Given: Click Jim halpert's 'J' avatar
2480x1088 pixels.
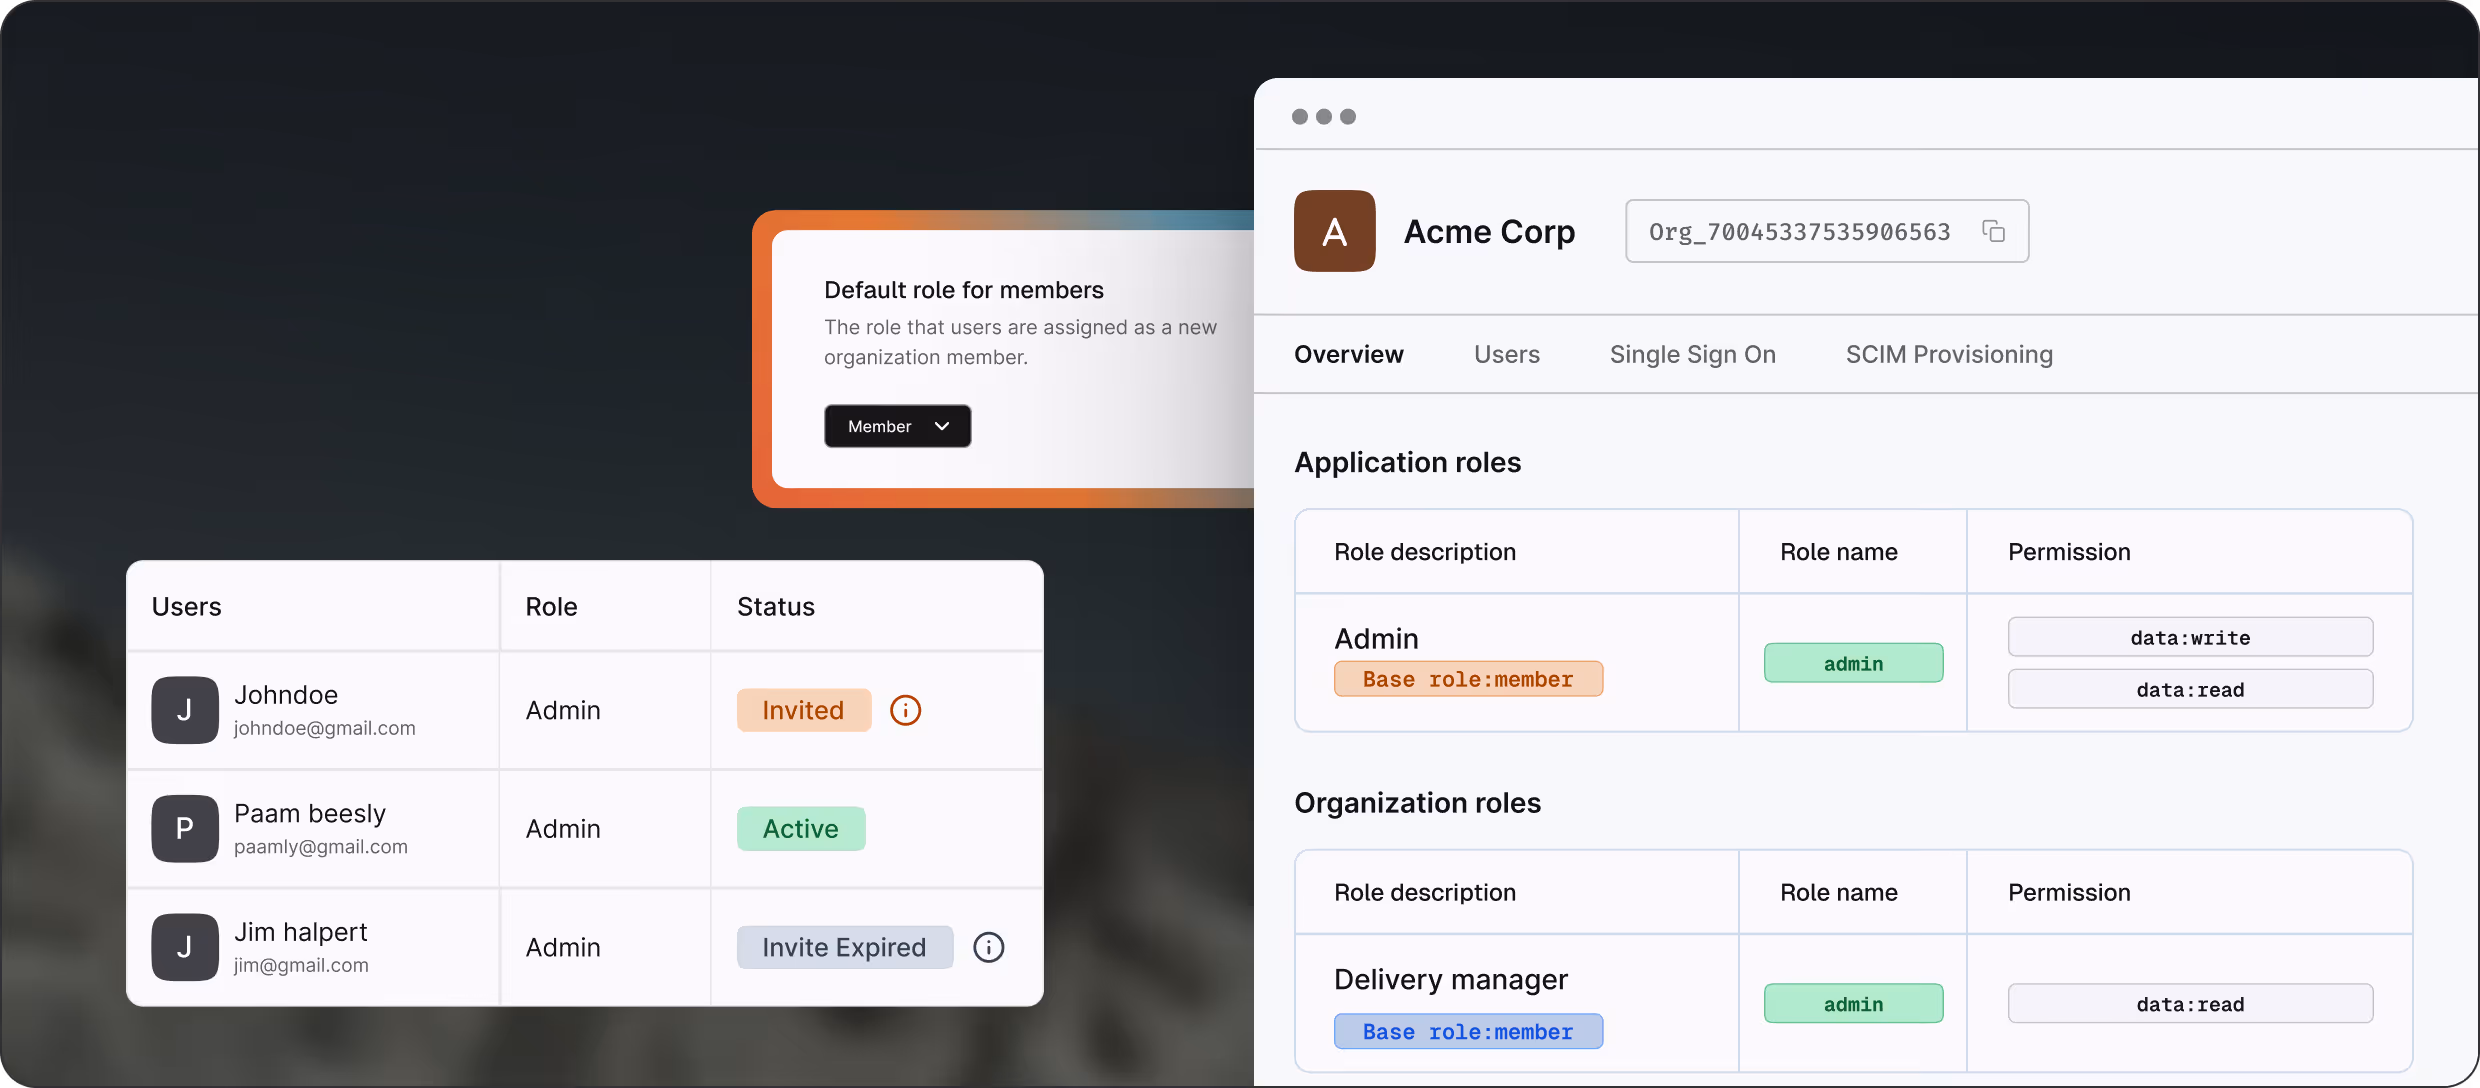Looking at the screenshot, I should [x=185, y=947].
